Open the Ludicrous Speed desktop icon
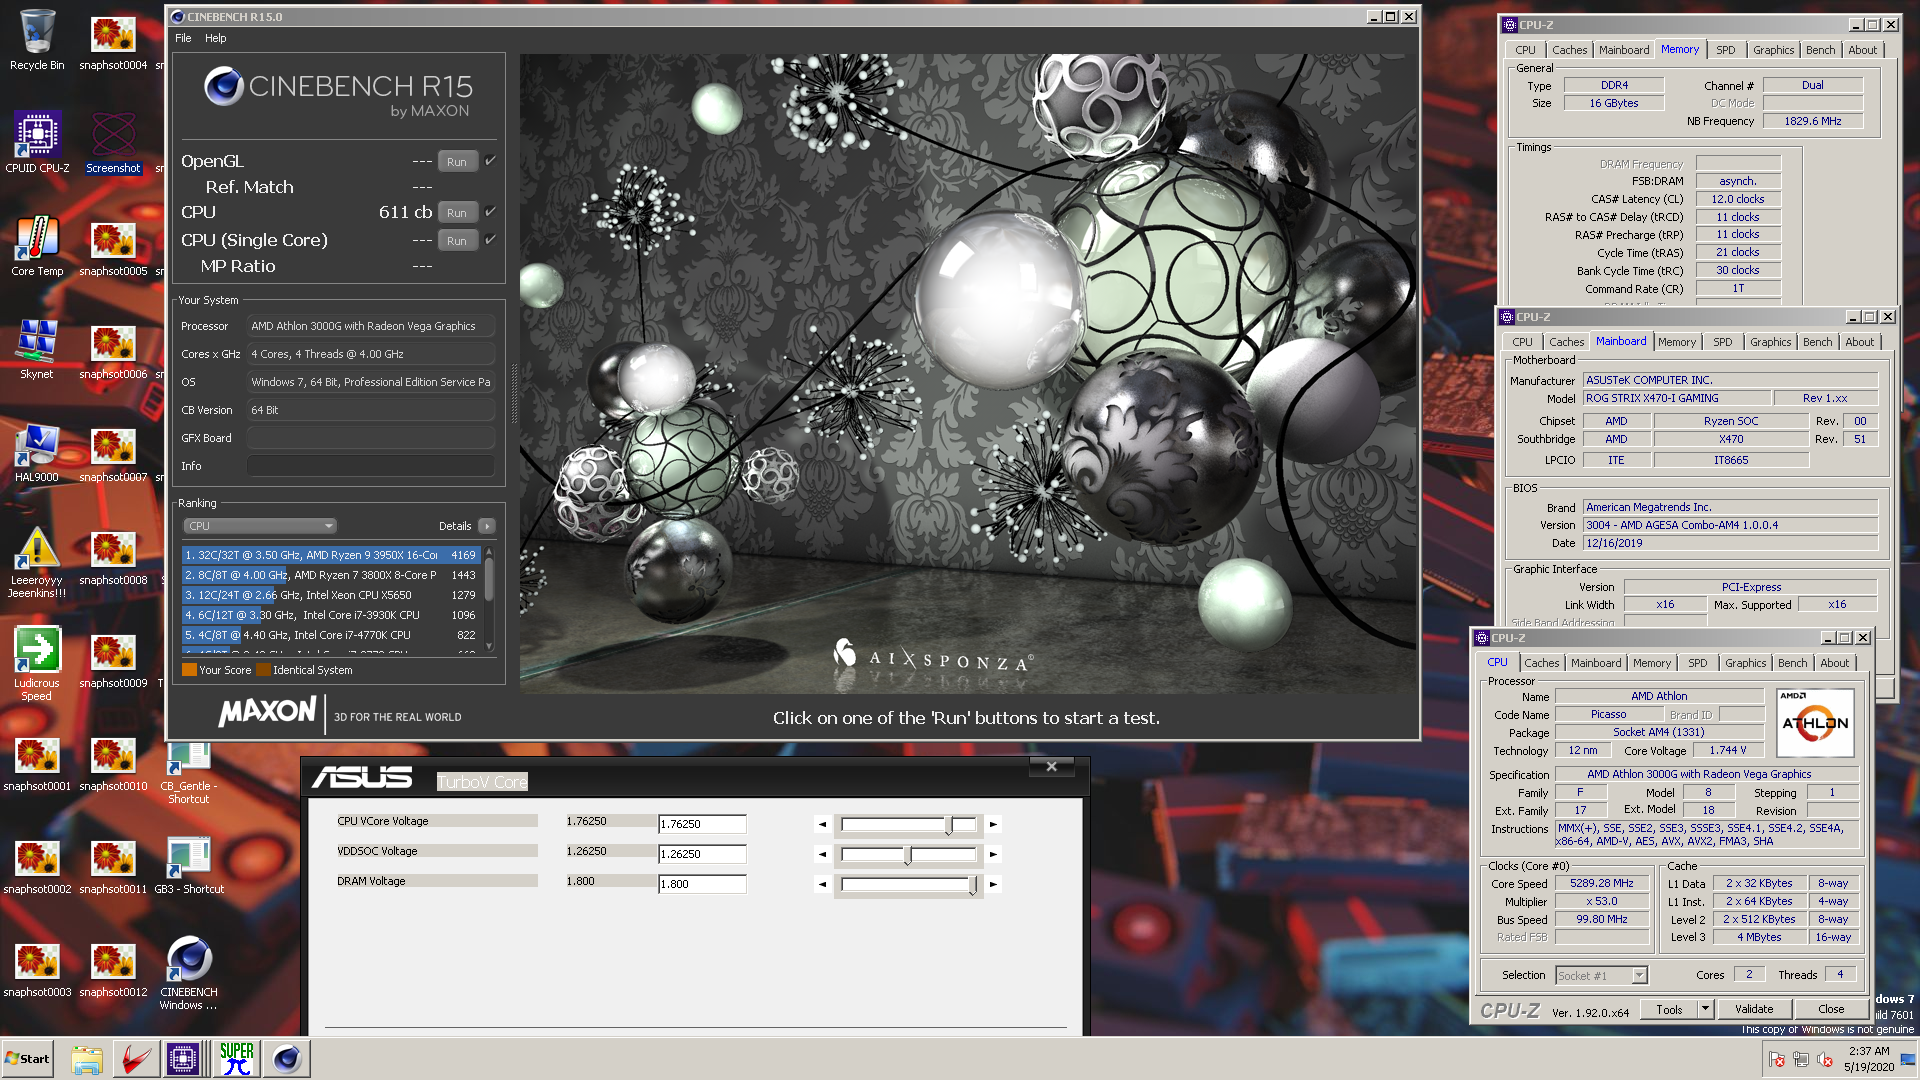Viewport: 1920px width, 1080px height. pyautogui.click(x=37, y=664)
